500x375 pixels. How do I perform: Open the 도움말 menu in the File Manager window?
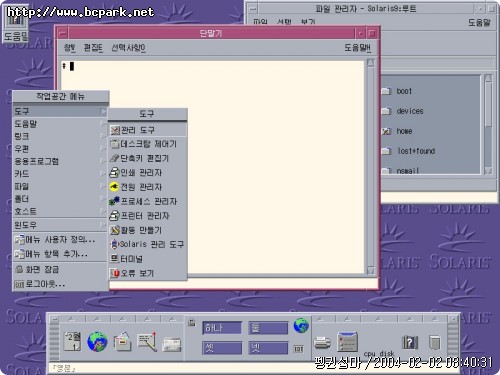[x=479, y=22]
